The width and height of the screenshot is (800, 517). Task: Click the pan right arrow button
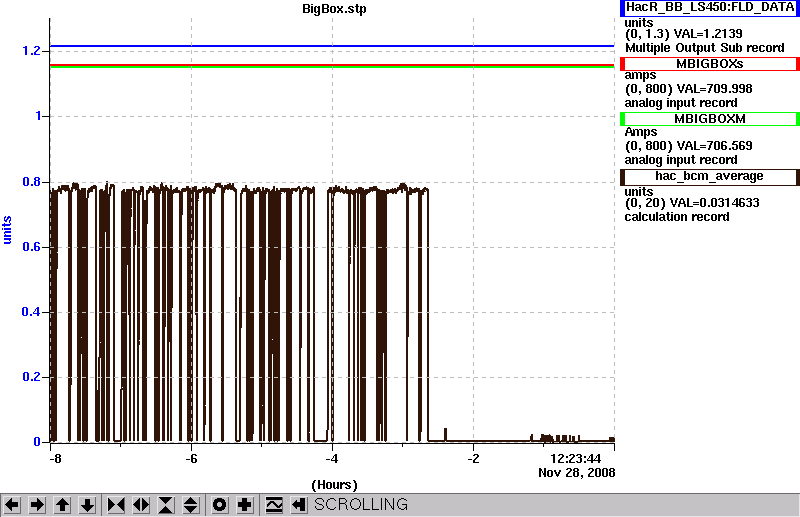(x=37, y=505)
